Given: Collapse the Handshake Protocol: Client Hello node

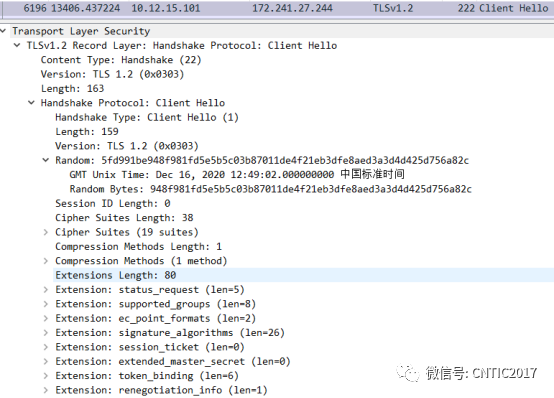Looking at the screenshot, I should tap(31, 103).
